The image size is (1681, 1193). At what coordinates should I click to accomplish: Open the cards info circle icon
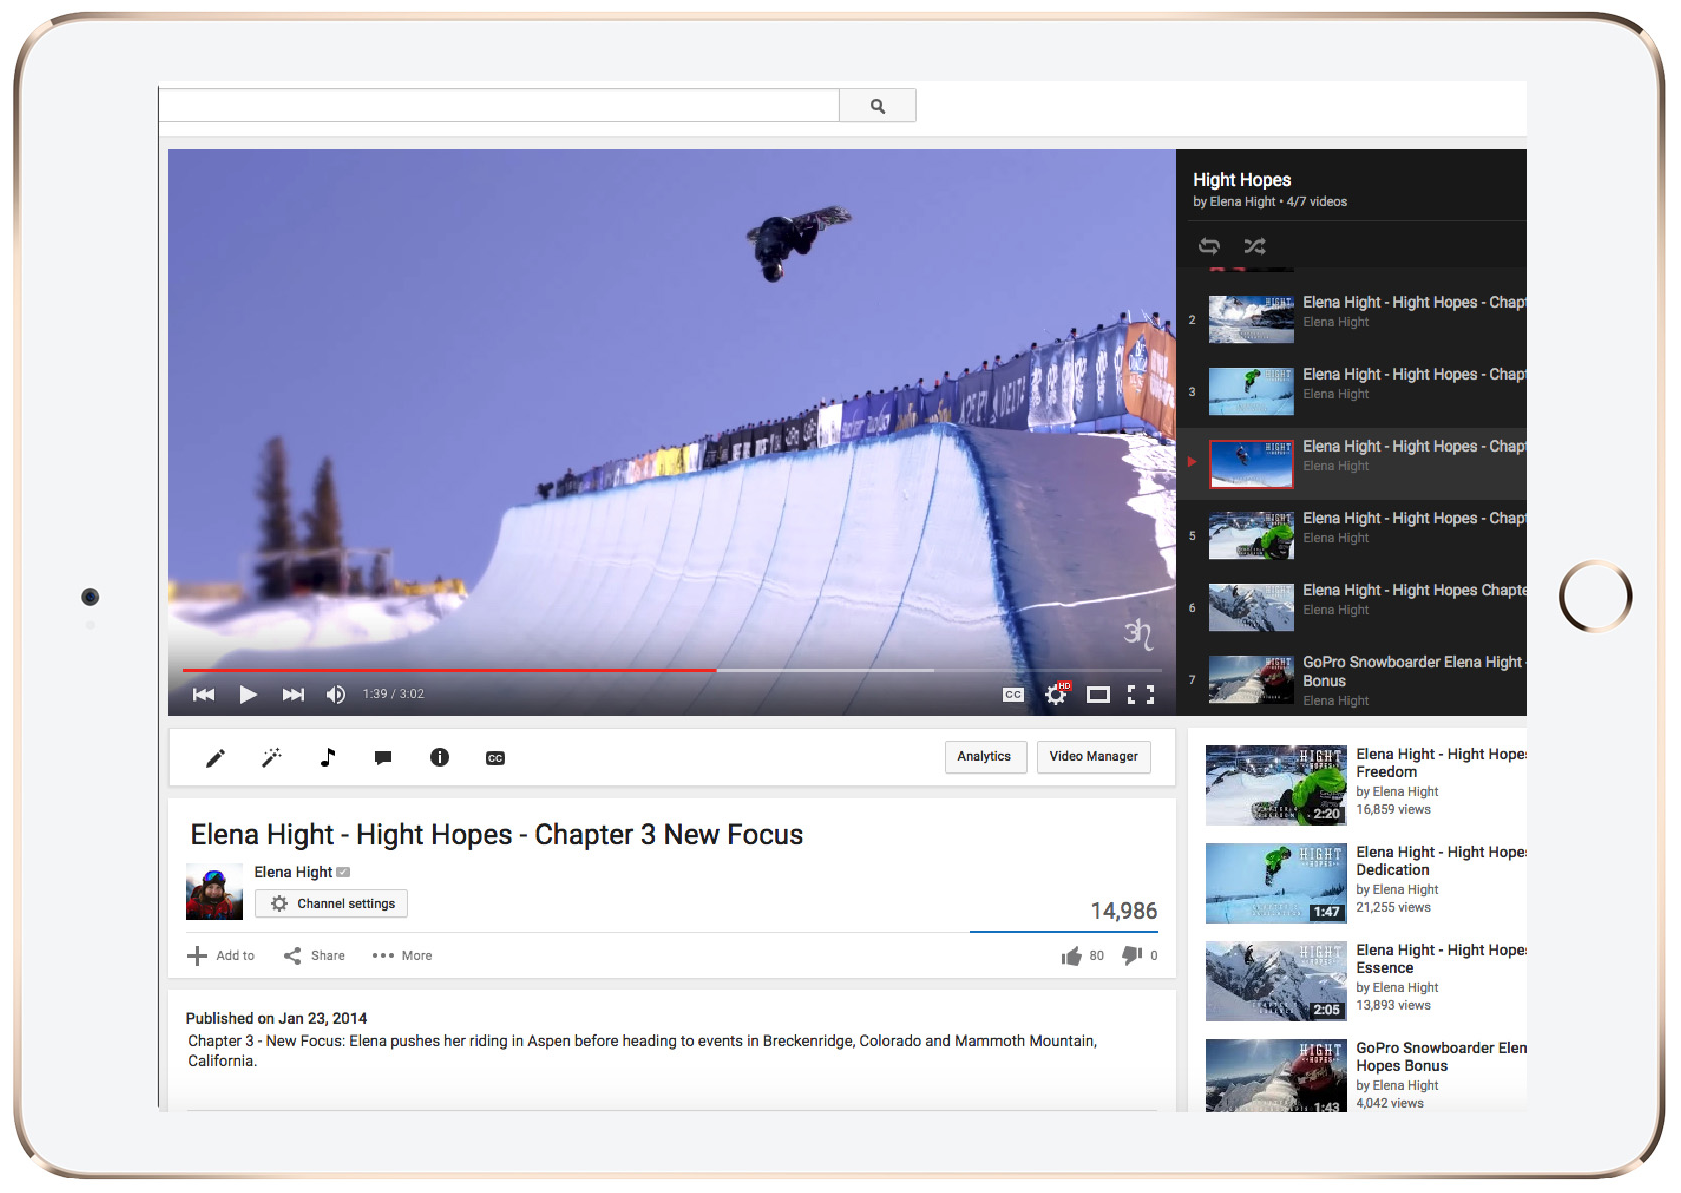click(x=439, y=758)
